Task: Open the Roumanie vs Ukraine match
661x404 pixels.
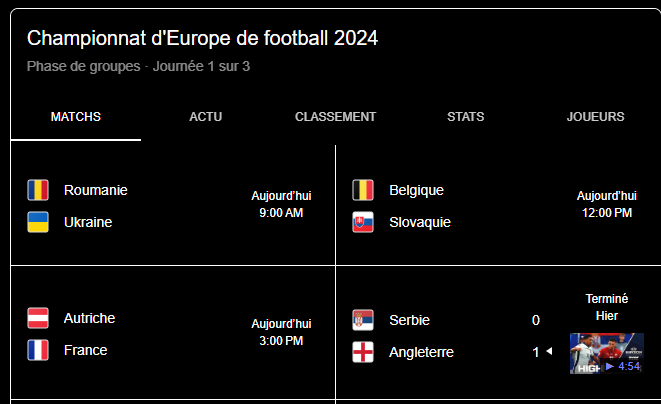Action: tap(172, 206)
